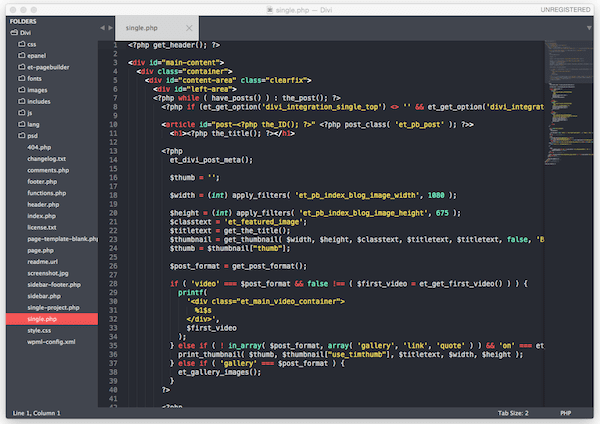
Task: Expand the css folder
Action: click(x=27, y=44)
